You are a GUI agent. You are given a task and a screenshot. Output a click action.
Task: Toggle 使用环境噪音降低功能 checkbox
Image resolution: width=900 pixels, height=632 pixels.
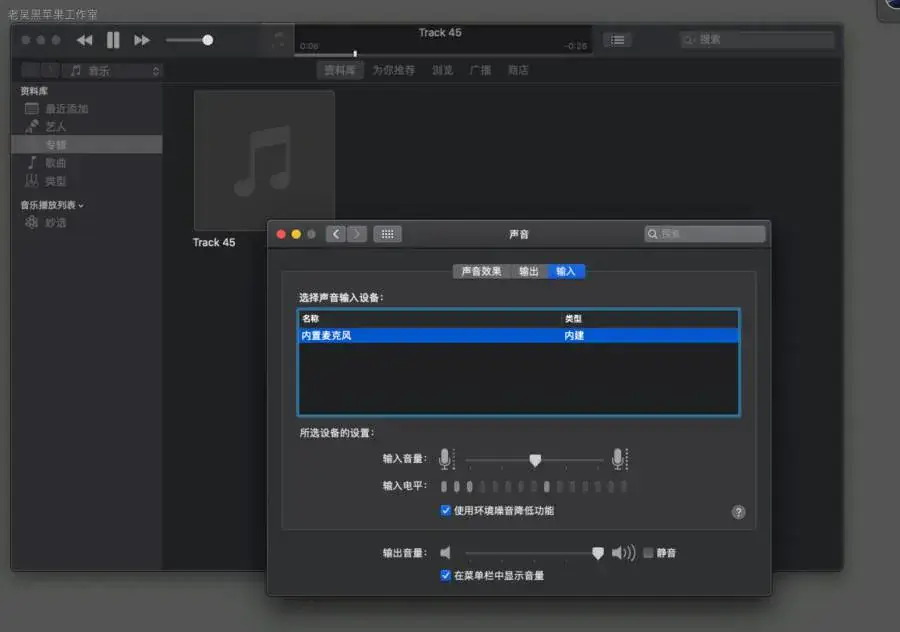coord(445,510)
